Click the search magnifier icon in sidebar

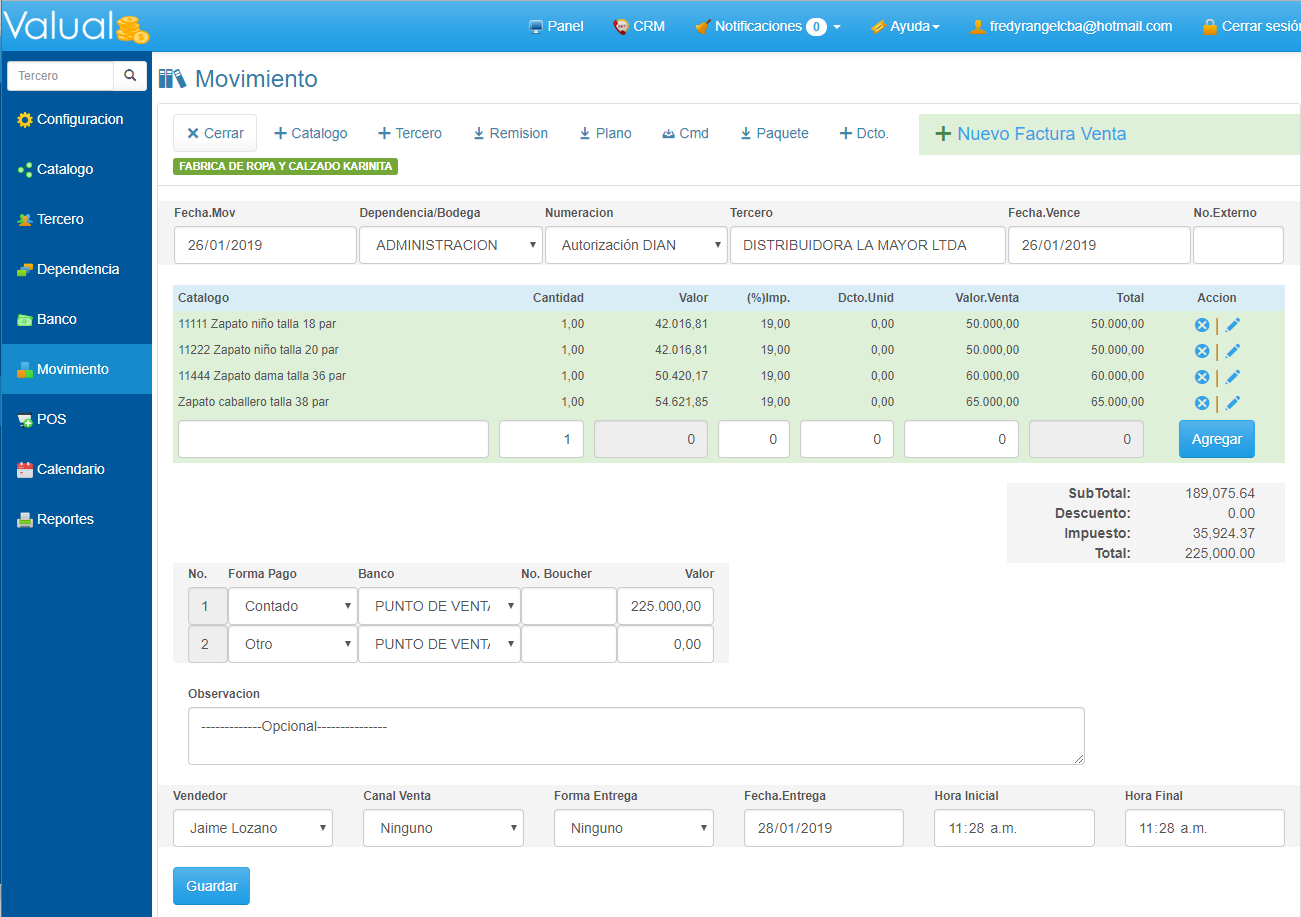130,76
